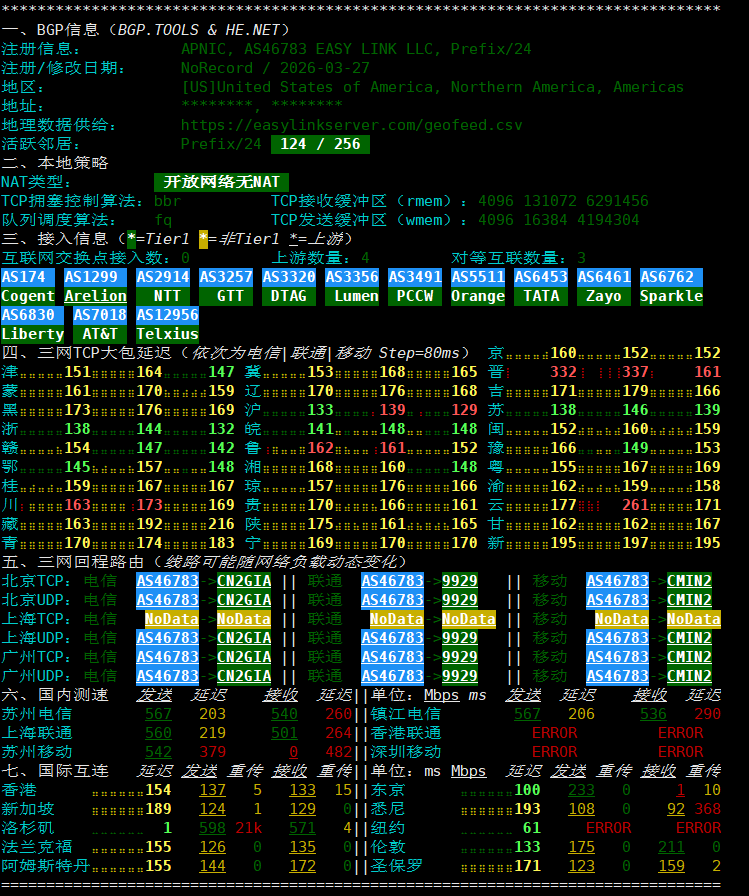The height and width of the screenshot is (896, 749).
Task: Select the Liberty provider label
Action: (33, 334)
